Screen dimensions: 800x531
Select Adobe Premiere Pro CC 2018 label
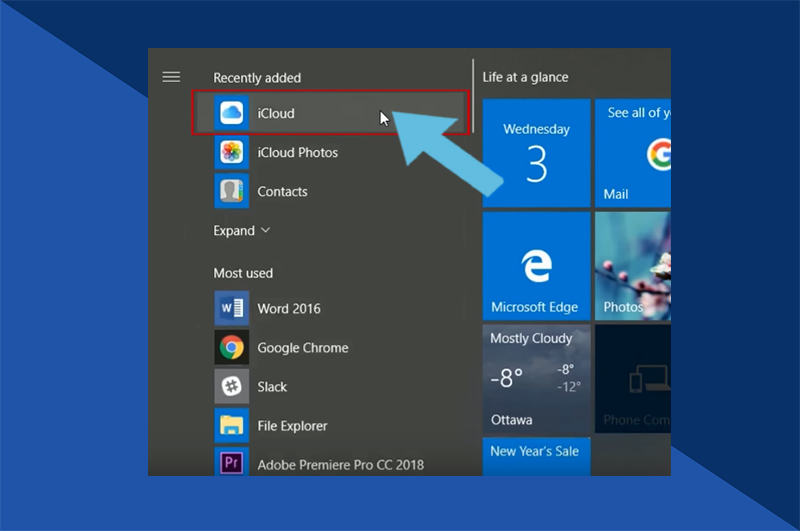[x=340, y=465]
